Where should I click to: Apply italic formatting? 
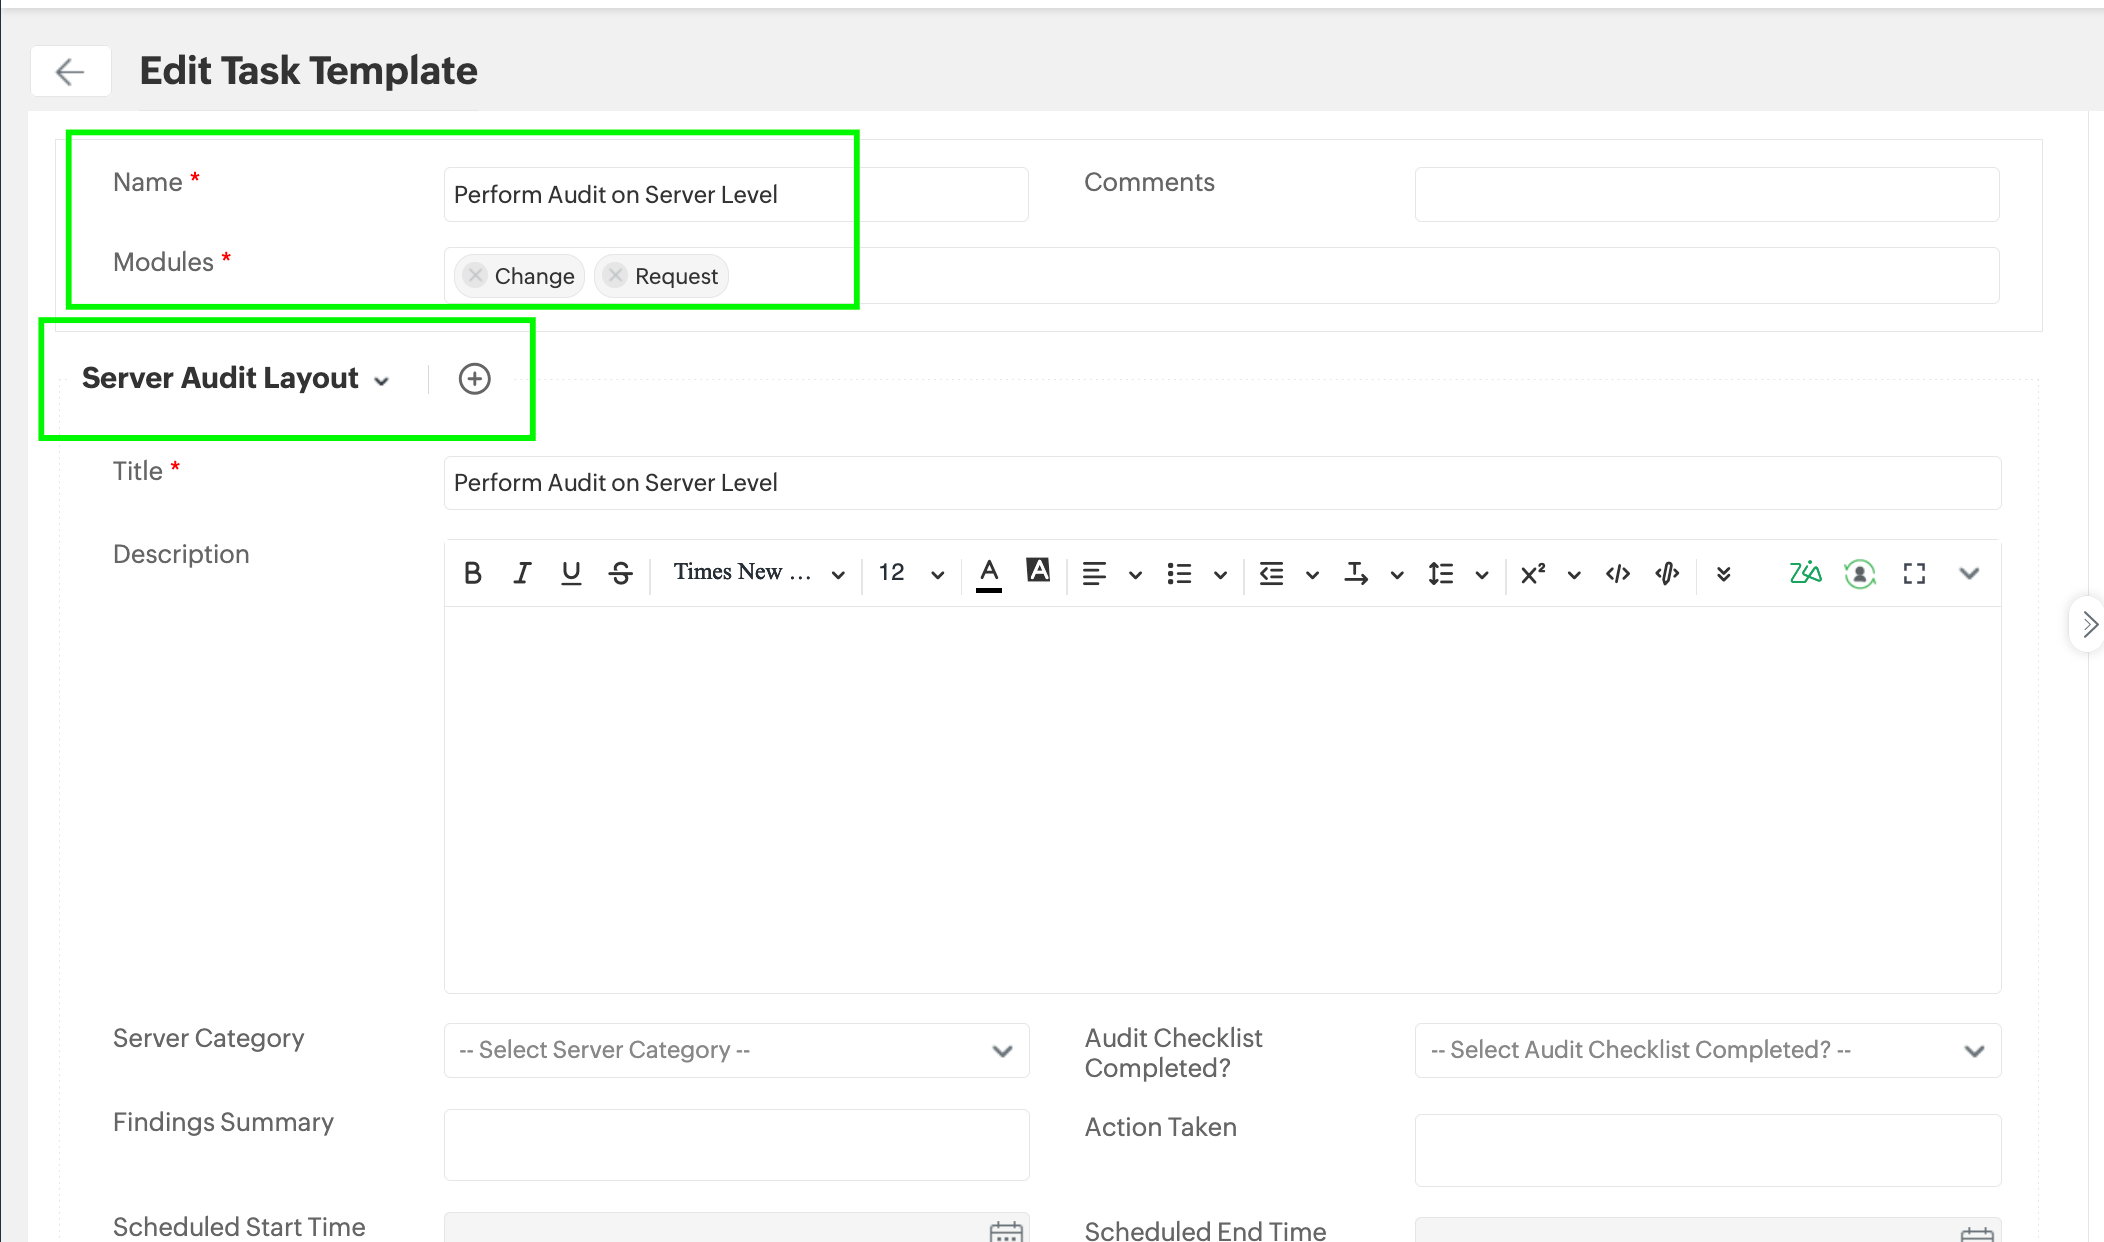click(x=522, y=573)
